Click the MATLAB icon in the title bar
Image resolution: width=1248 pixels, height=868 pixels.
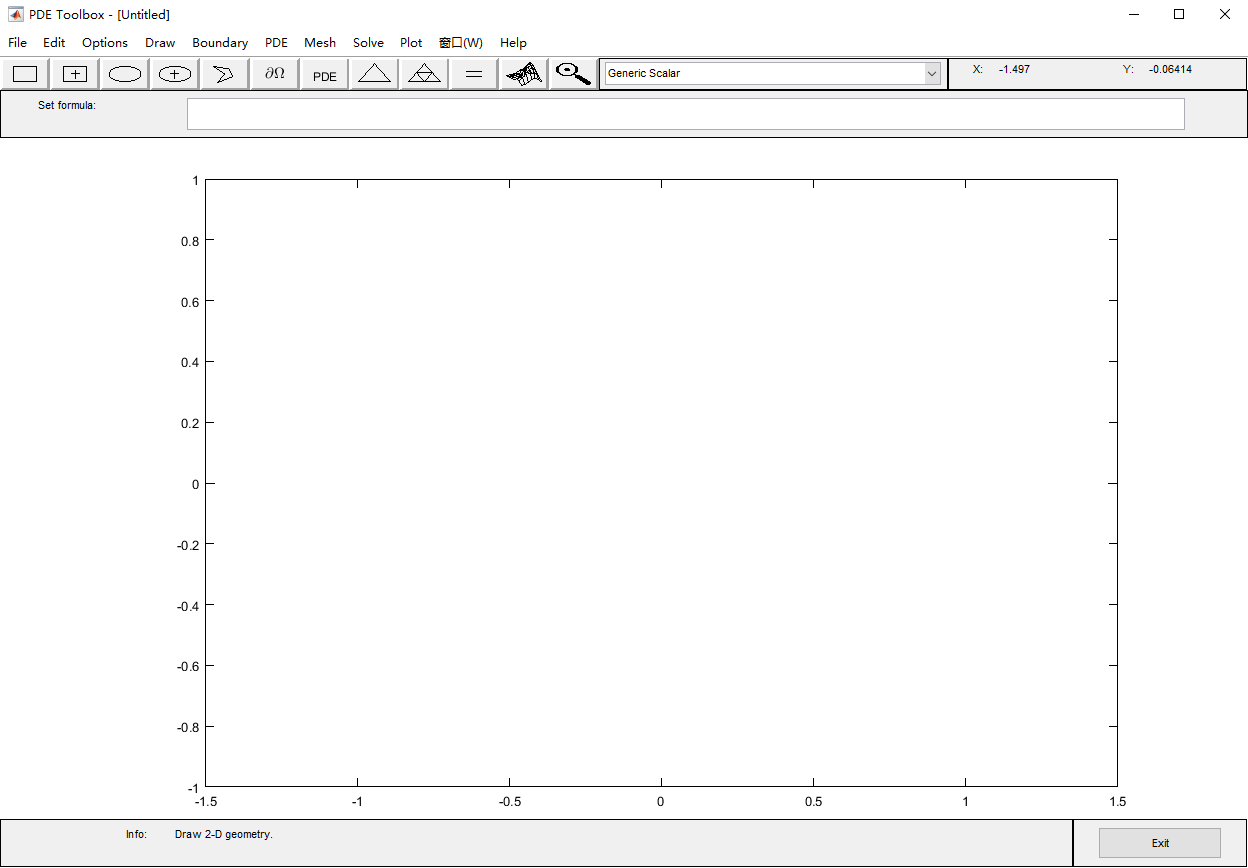[x=16, y=14]
